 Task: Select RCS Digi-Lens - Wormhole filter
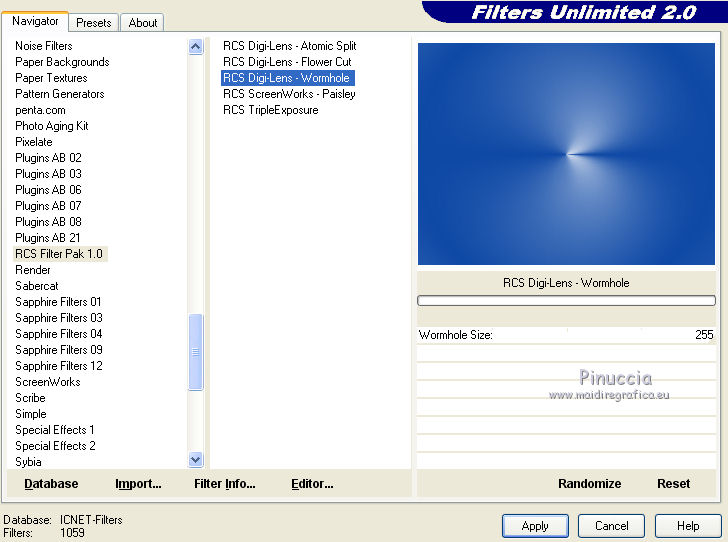(x=287, y=78)
